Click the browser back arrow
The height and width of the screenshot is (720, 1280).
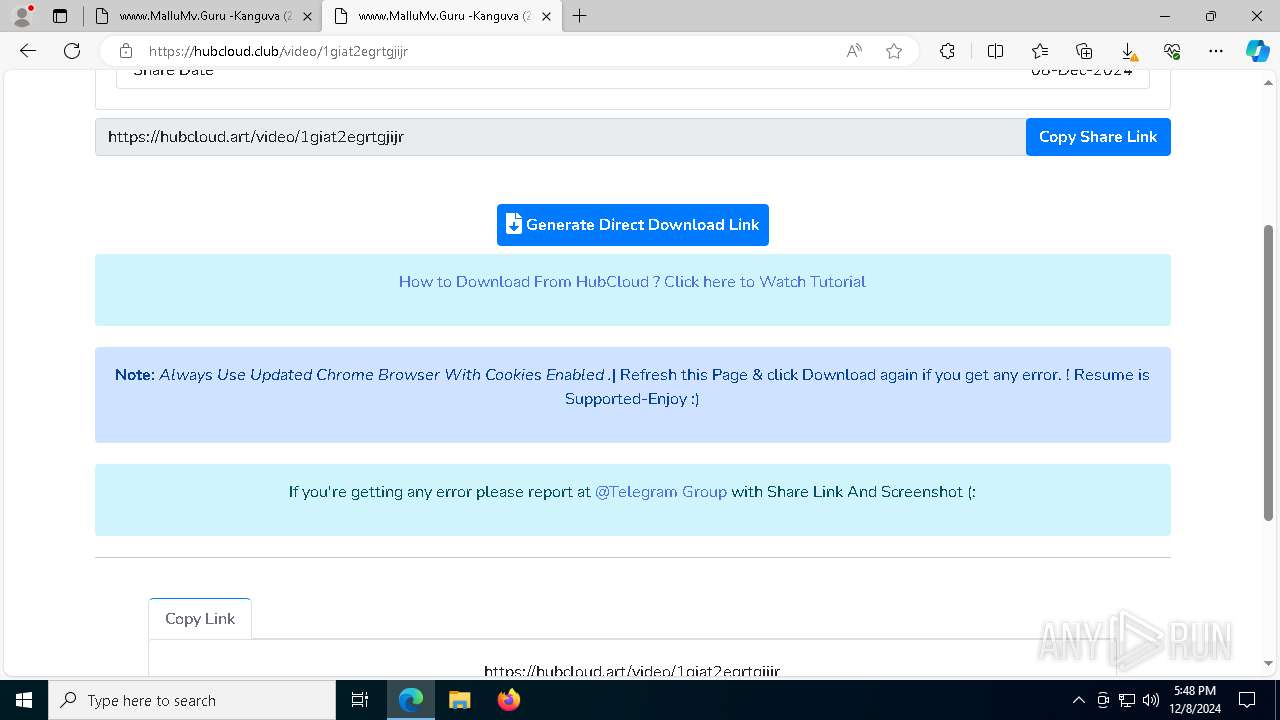[x=28, y=51]
